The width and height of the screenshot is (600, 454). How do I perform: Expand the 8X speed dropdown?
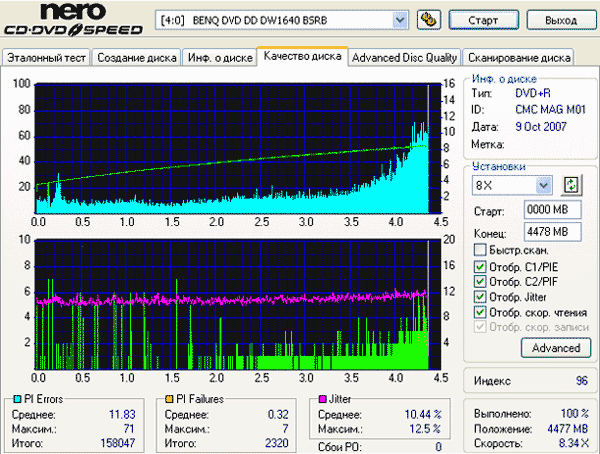544,186
